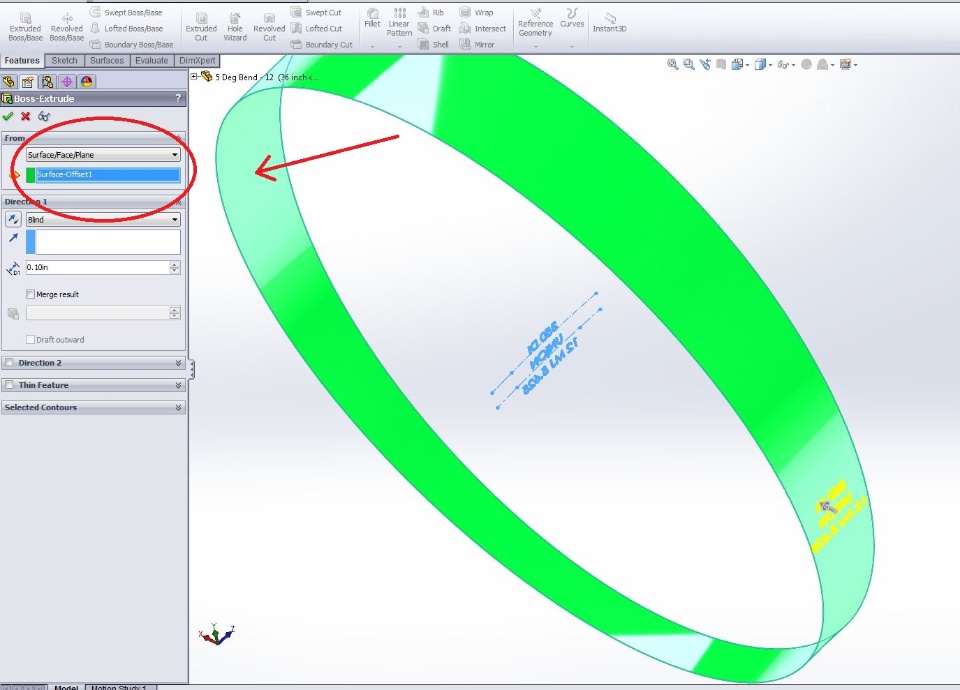
Task: Expand the Direction 2 section
Action: pos(178,362)
